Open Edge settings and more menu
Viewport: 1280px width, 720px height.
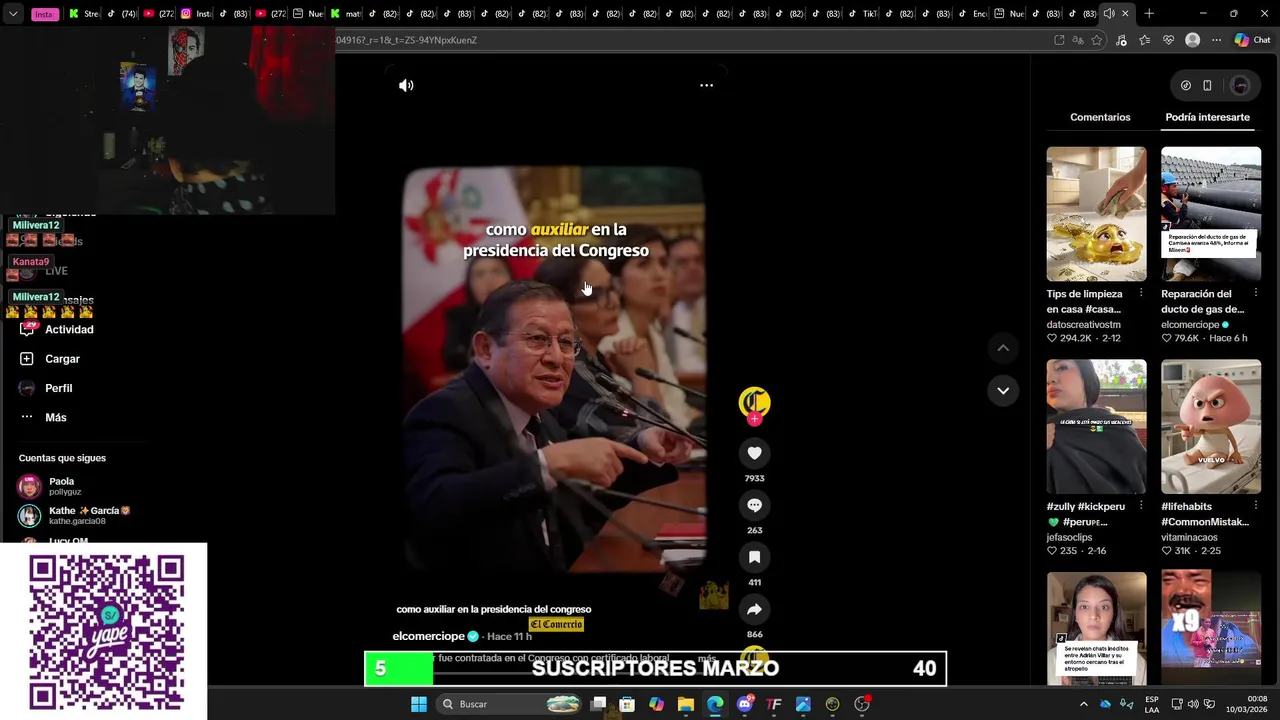(x=1216, y=40)
